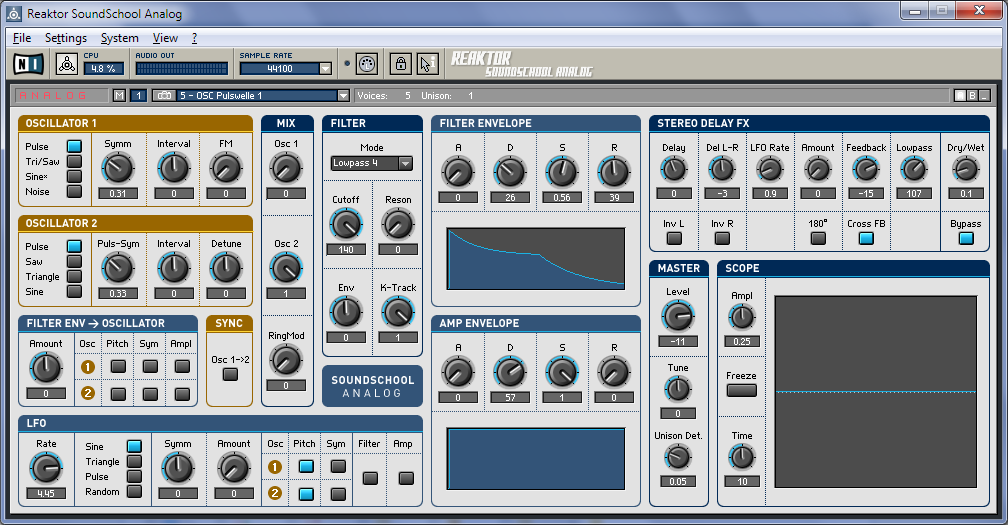Click the Native Instruments NI logo
This screenshot has height=525, width=1008.
(x=29, y=64)
